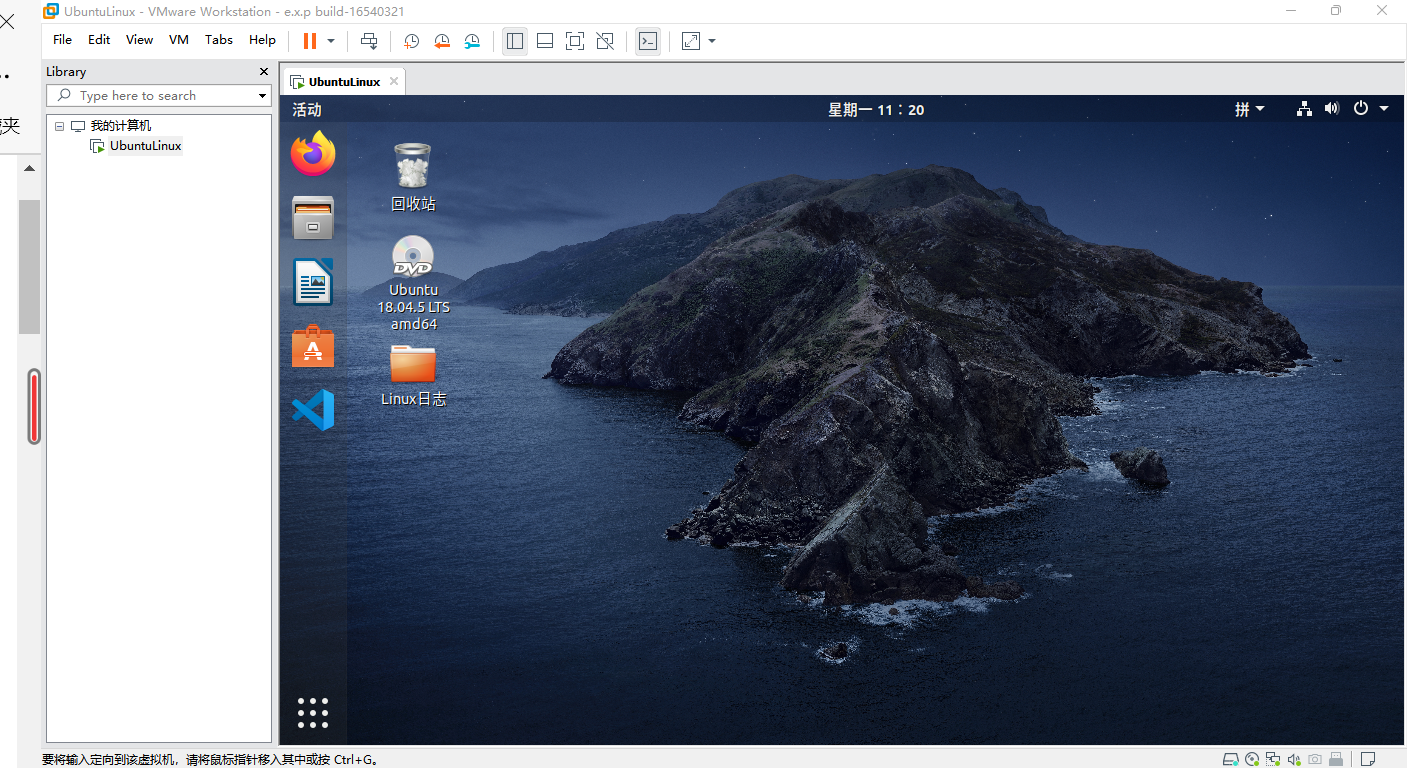Screen dimensions: 1407x768
Task: Open the snapshot manager
Action: click(x=472, y=41)
